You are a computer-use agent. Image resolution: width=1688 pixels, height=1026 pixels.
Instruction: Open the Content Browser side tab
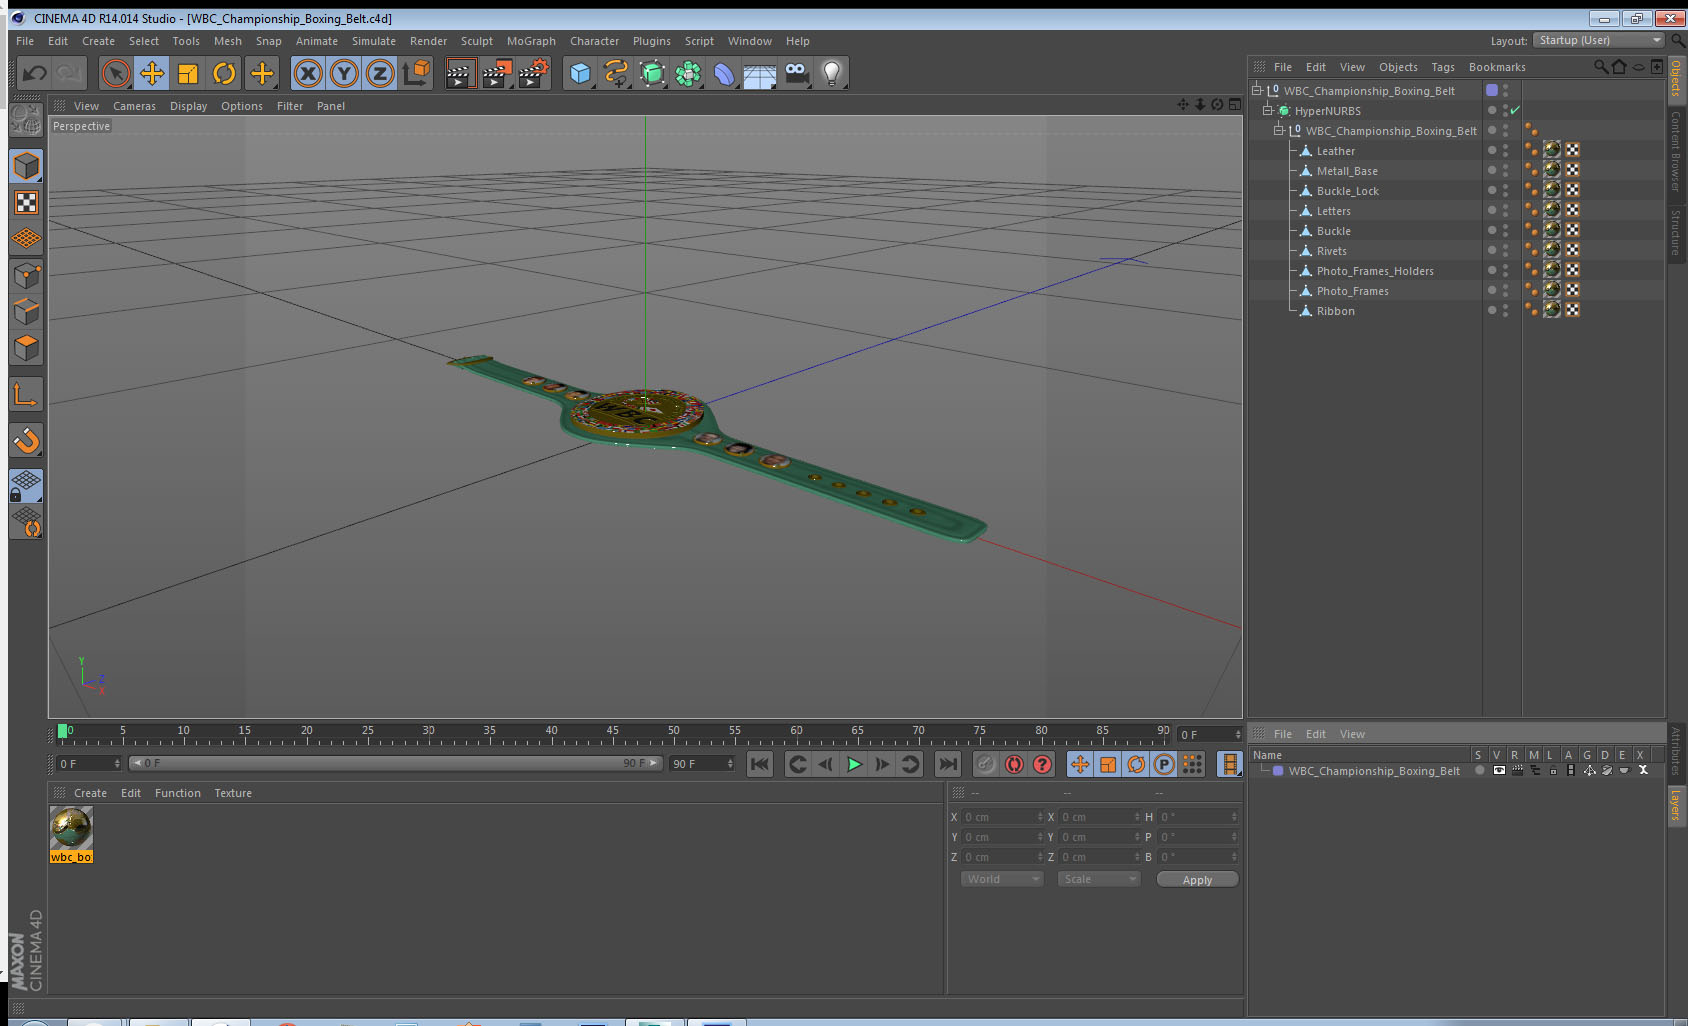pos(1676,151)
